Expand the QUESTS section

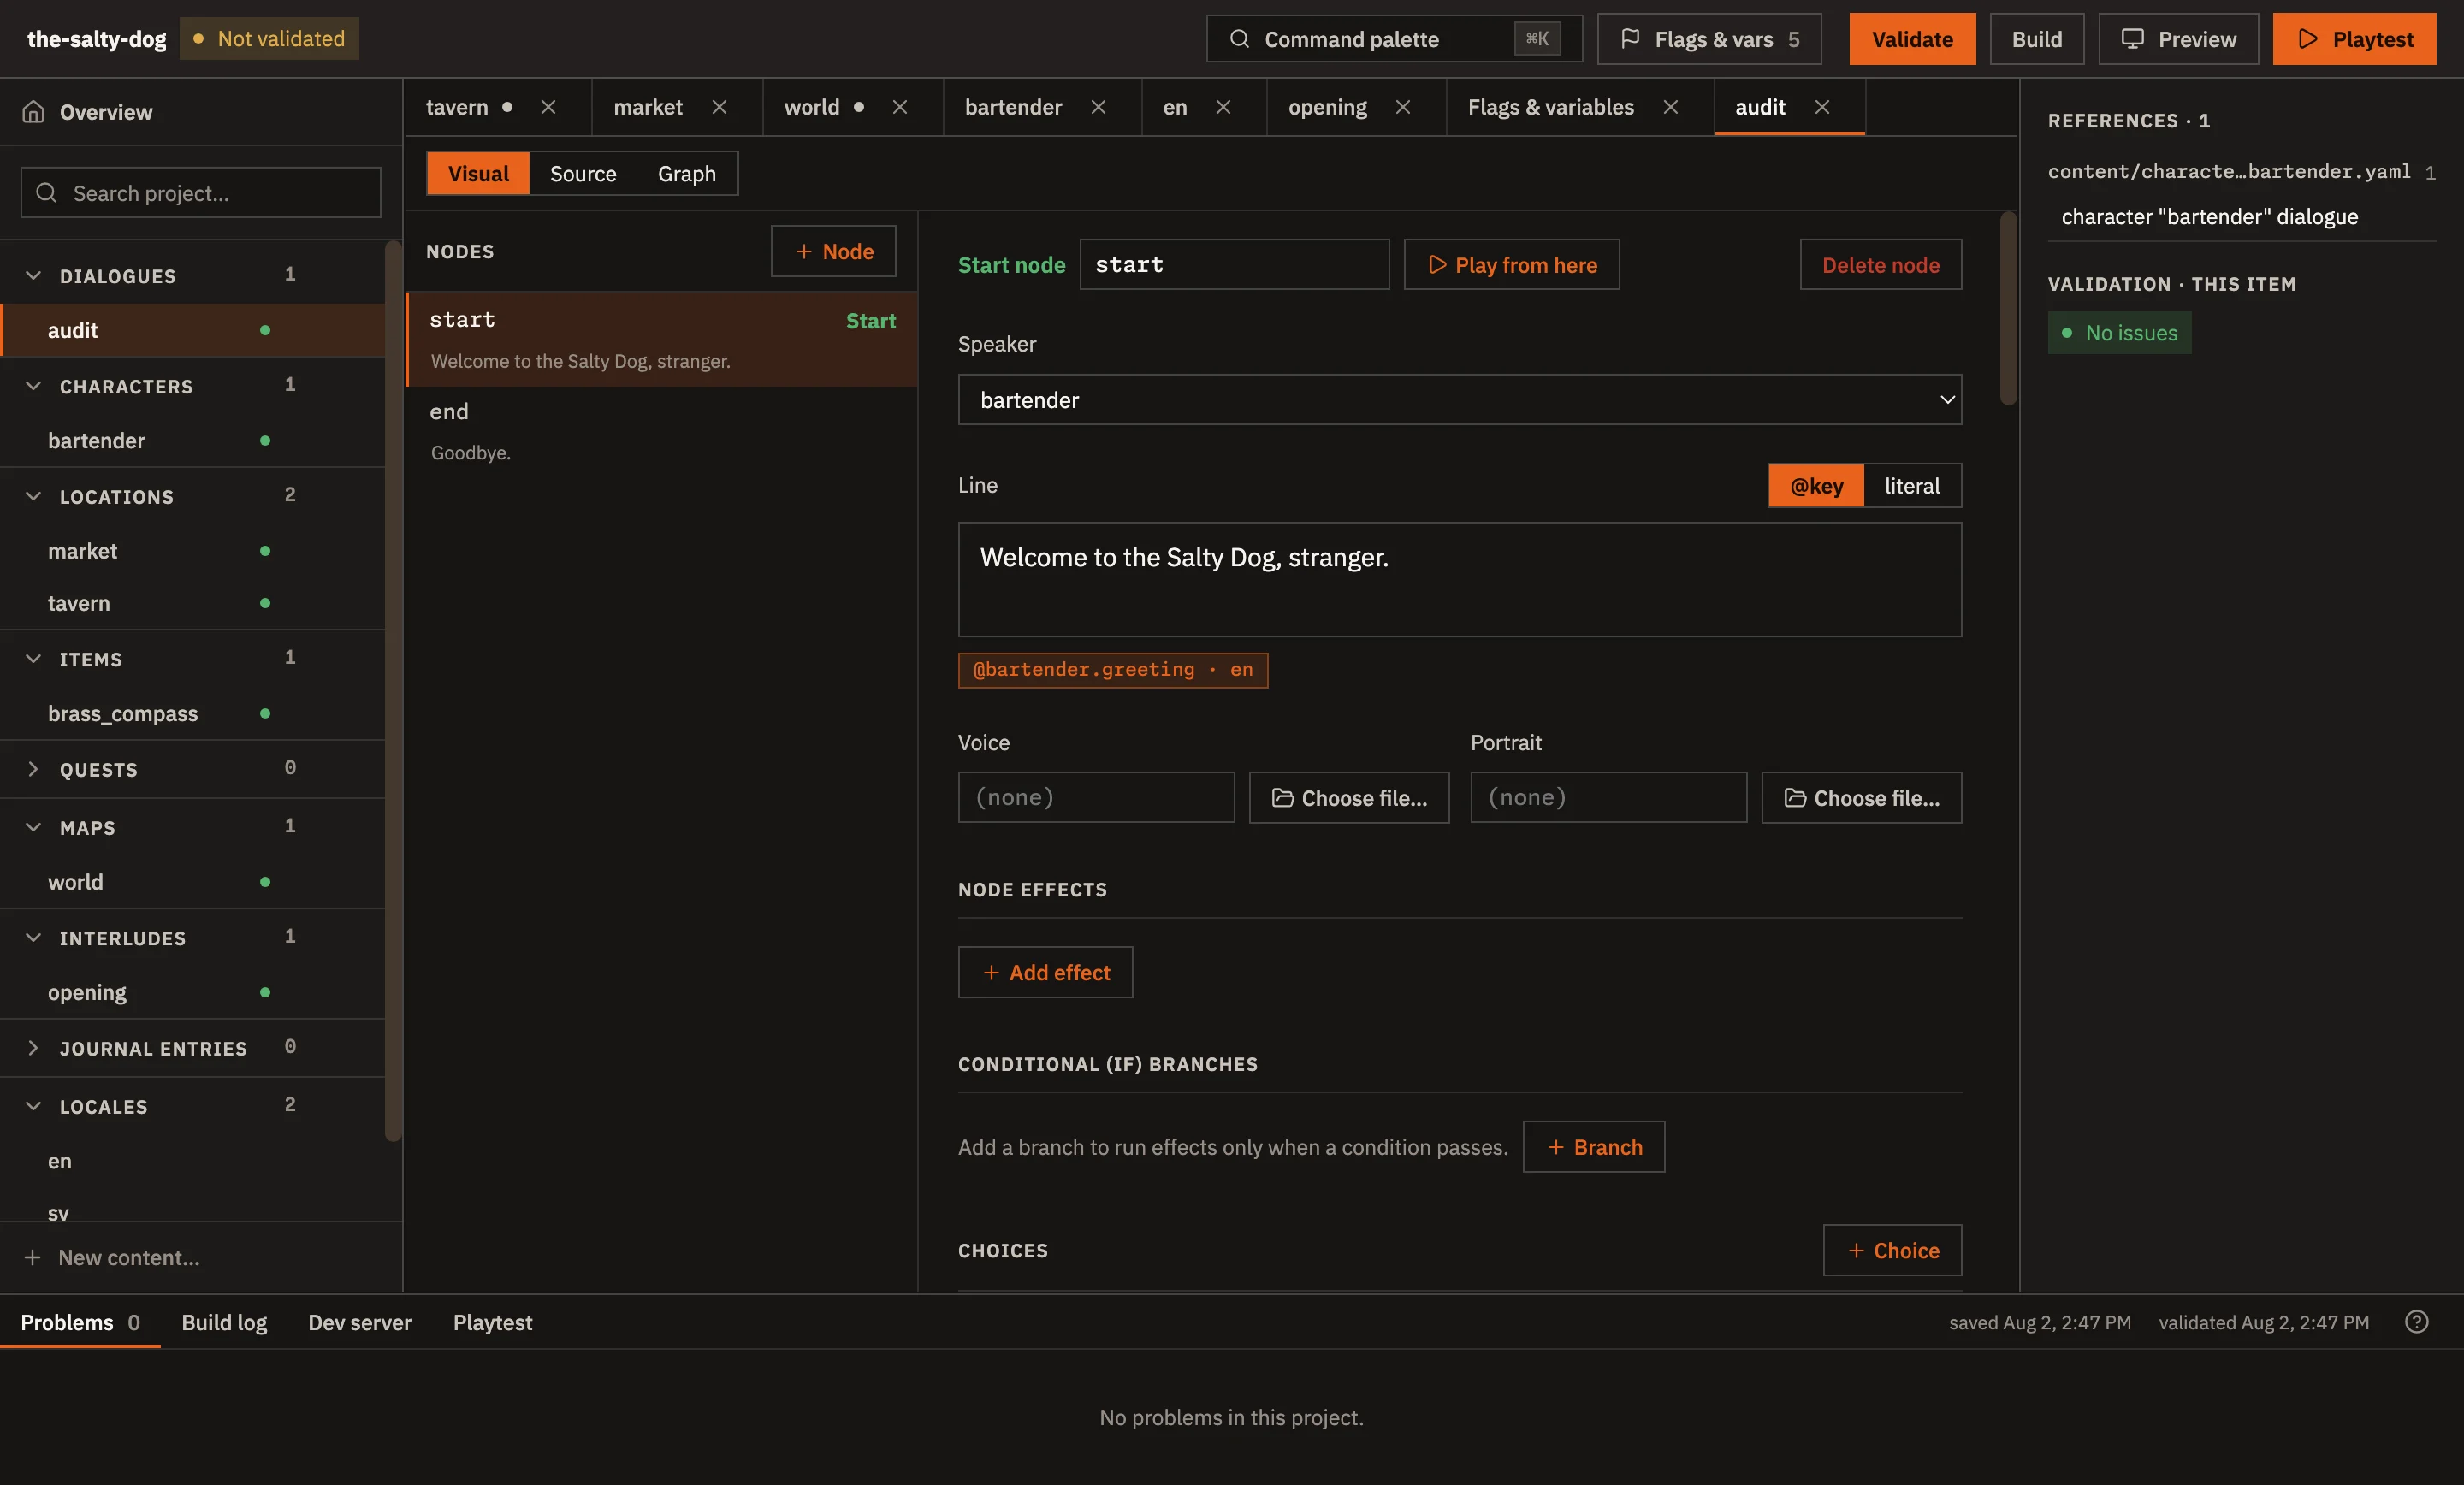(33, 769)
